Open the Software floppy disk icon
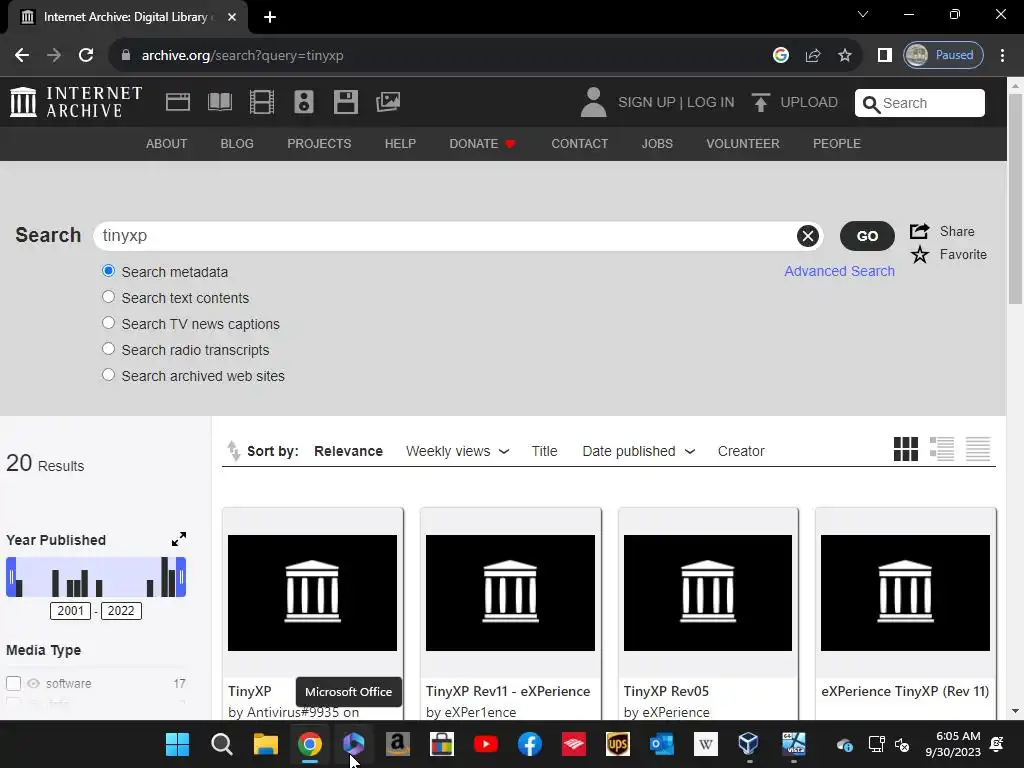 (345, 102)
